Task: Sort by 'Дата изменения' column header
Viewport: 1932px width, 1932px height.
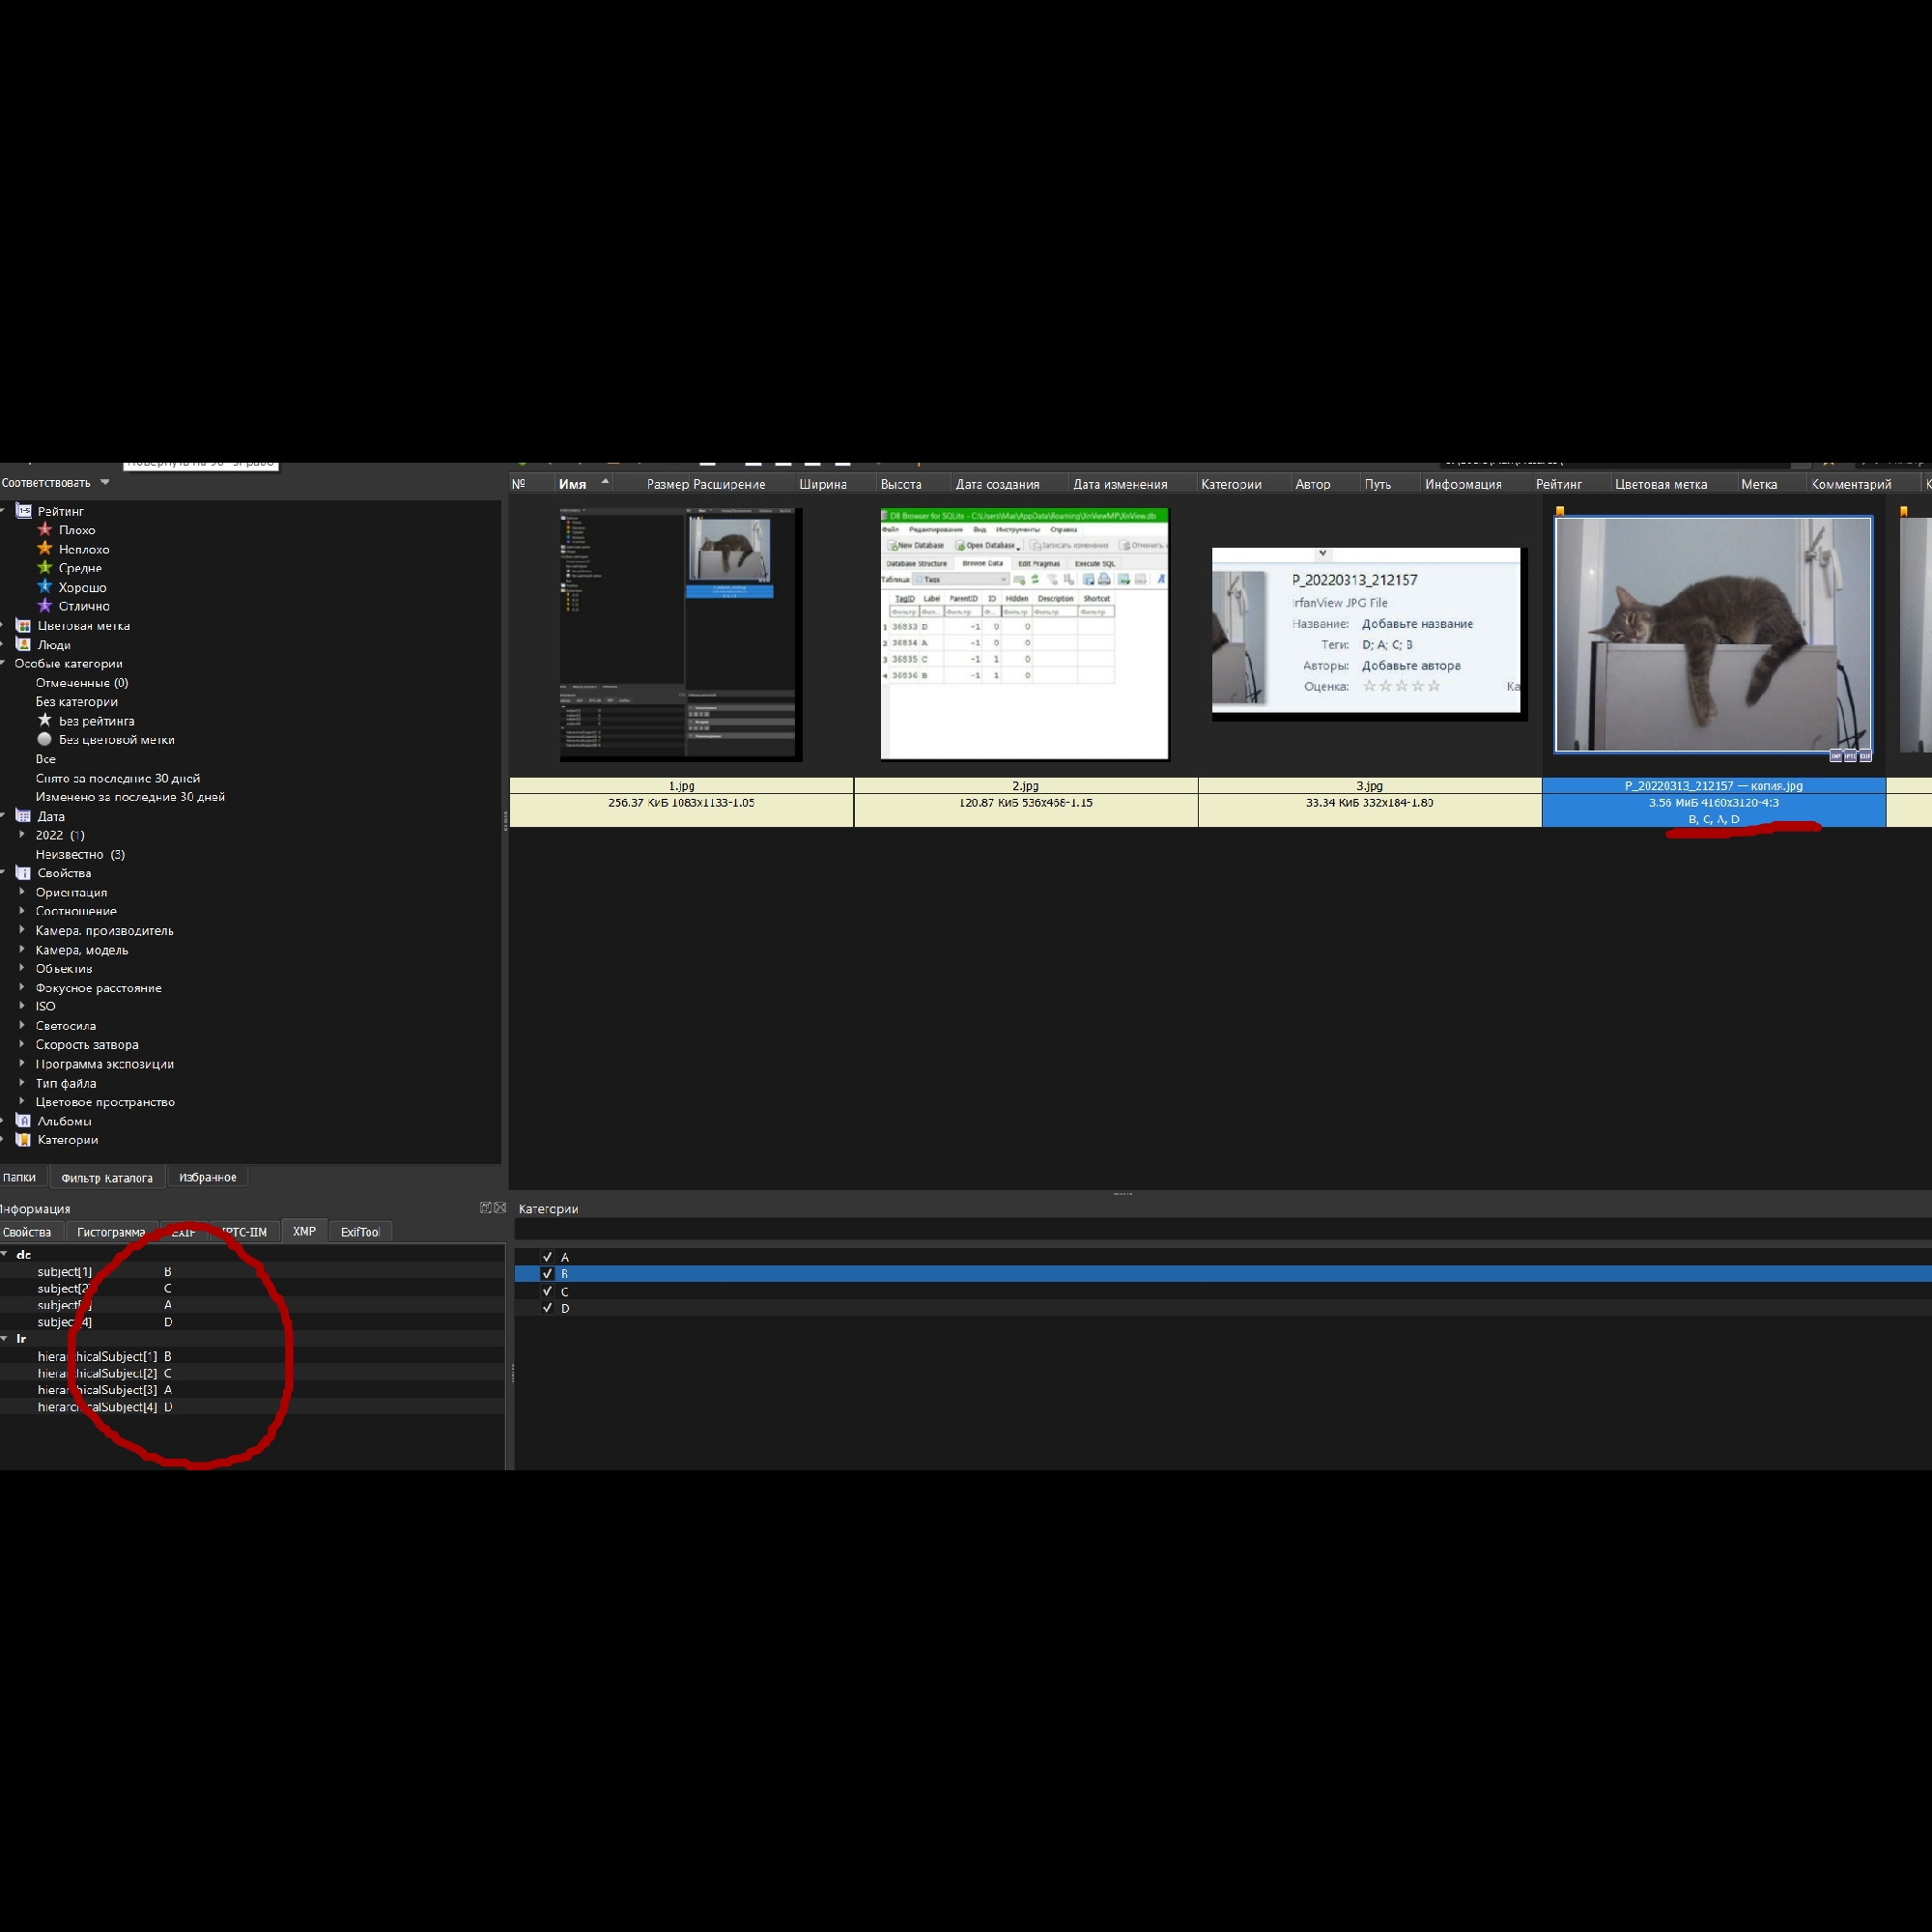Action: [x=1120, y=484]
